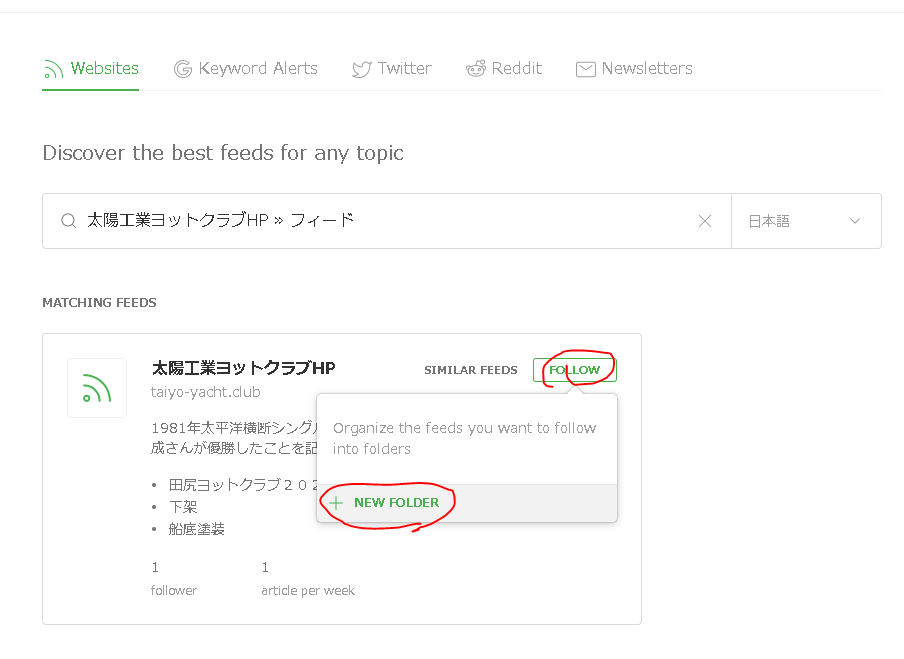
Task: Open the 日本語 language dropdown
Action: 806,221
